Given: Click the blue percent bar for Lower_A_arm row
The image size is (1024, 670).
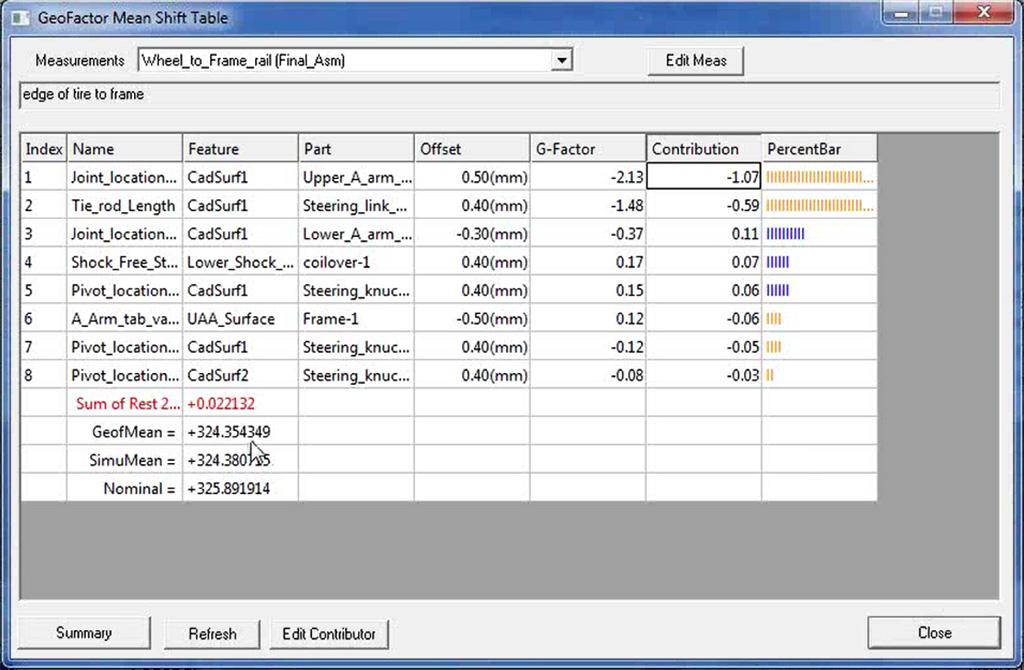Looking at the screenshot, I should pos(785,233).
